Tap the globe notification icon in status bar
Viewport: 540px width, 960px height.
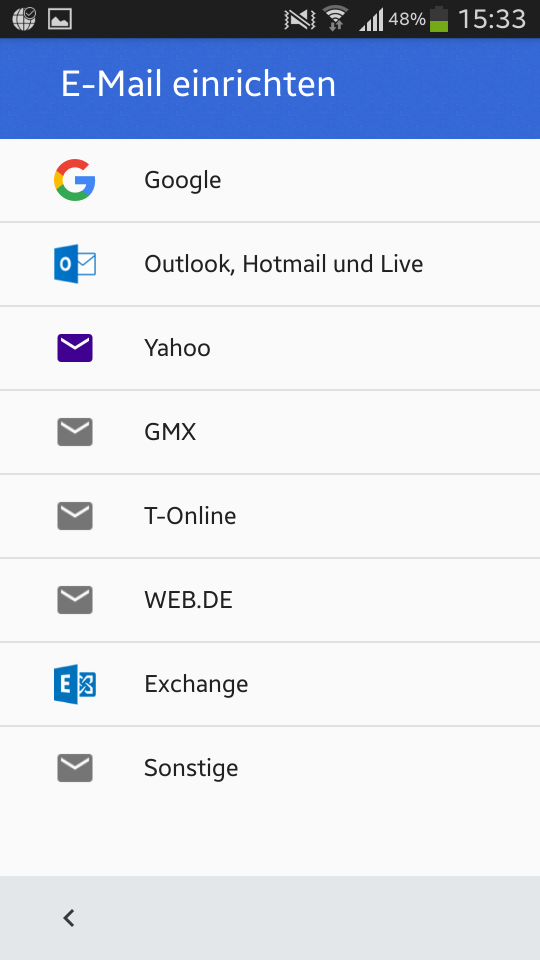(x=24, y=18)
